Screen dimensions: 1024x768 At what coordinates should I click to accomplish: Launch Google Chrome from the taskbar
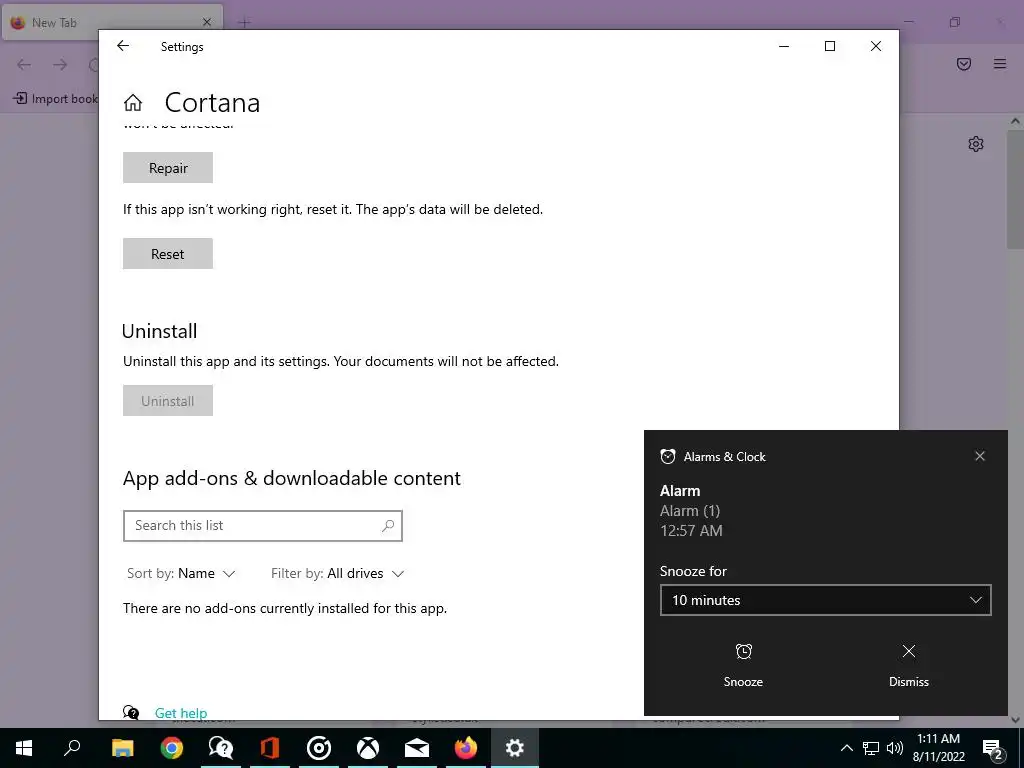click(x=172, y=748)
